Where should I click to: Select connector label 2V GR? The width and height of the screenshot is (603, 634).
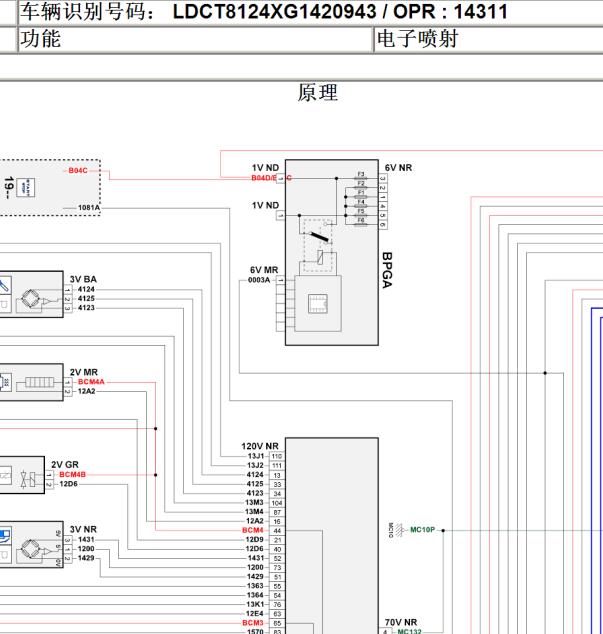65,465
